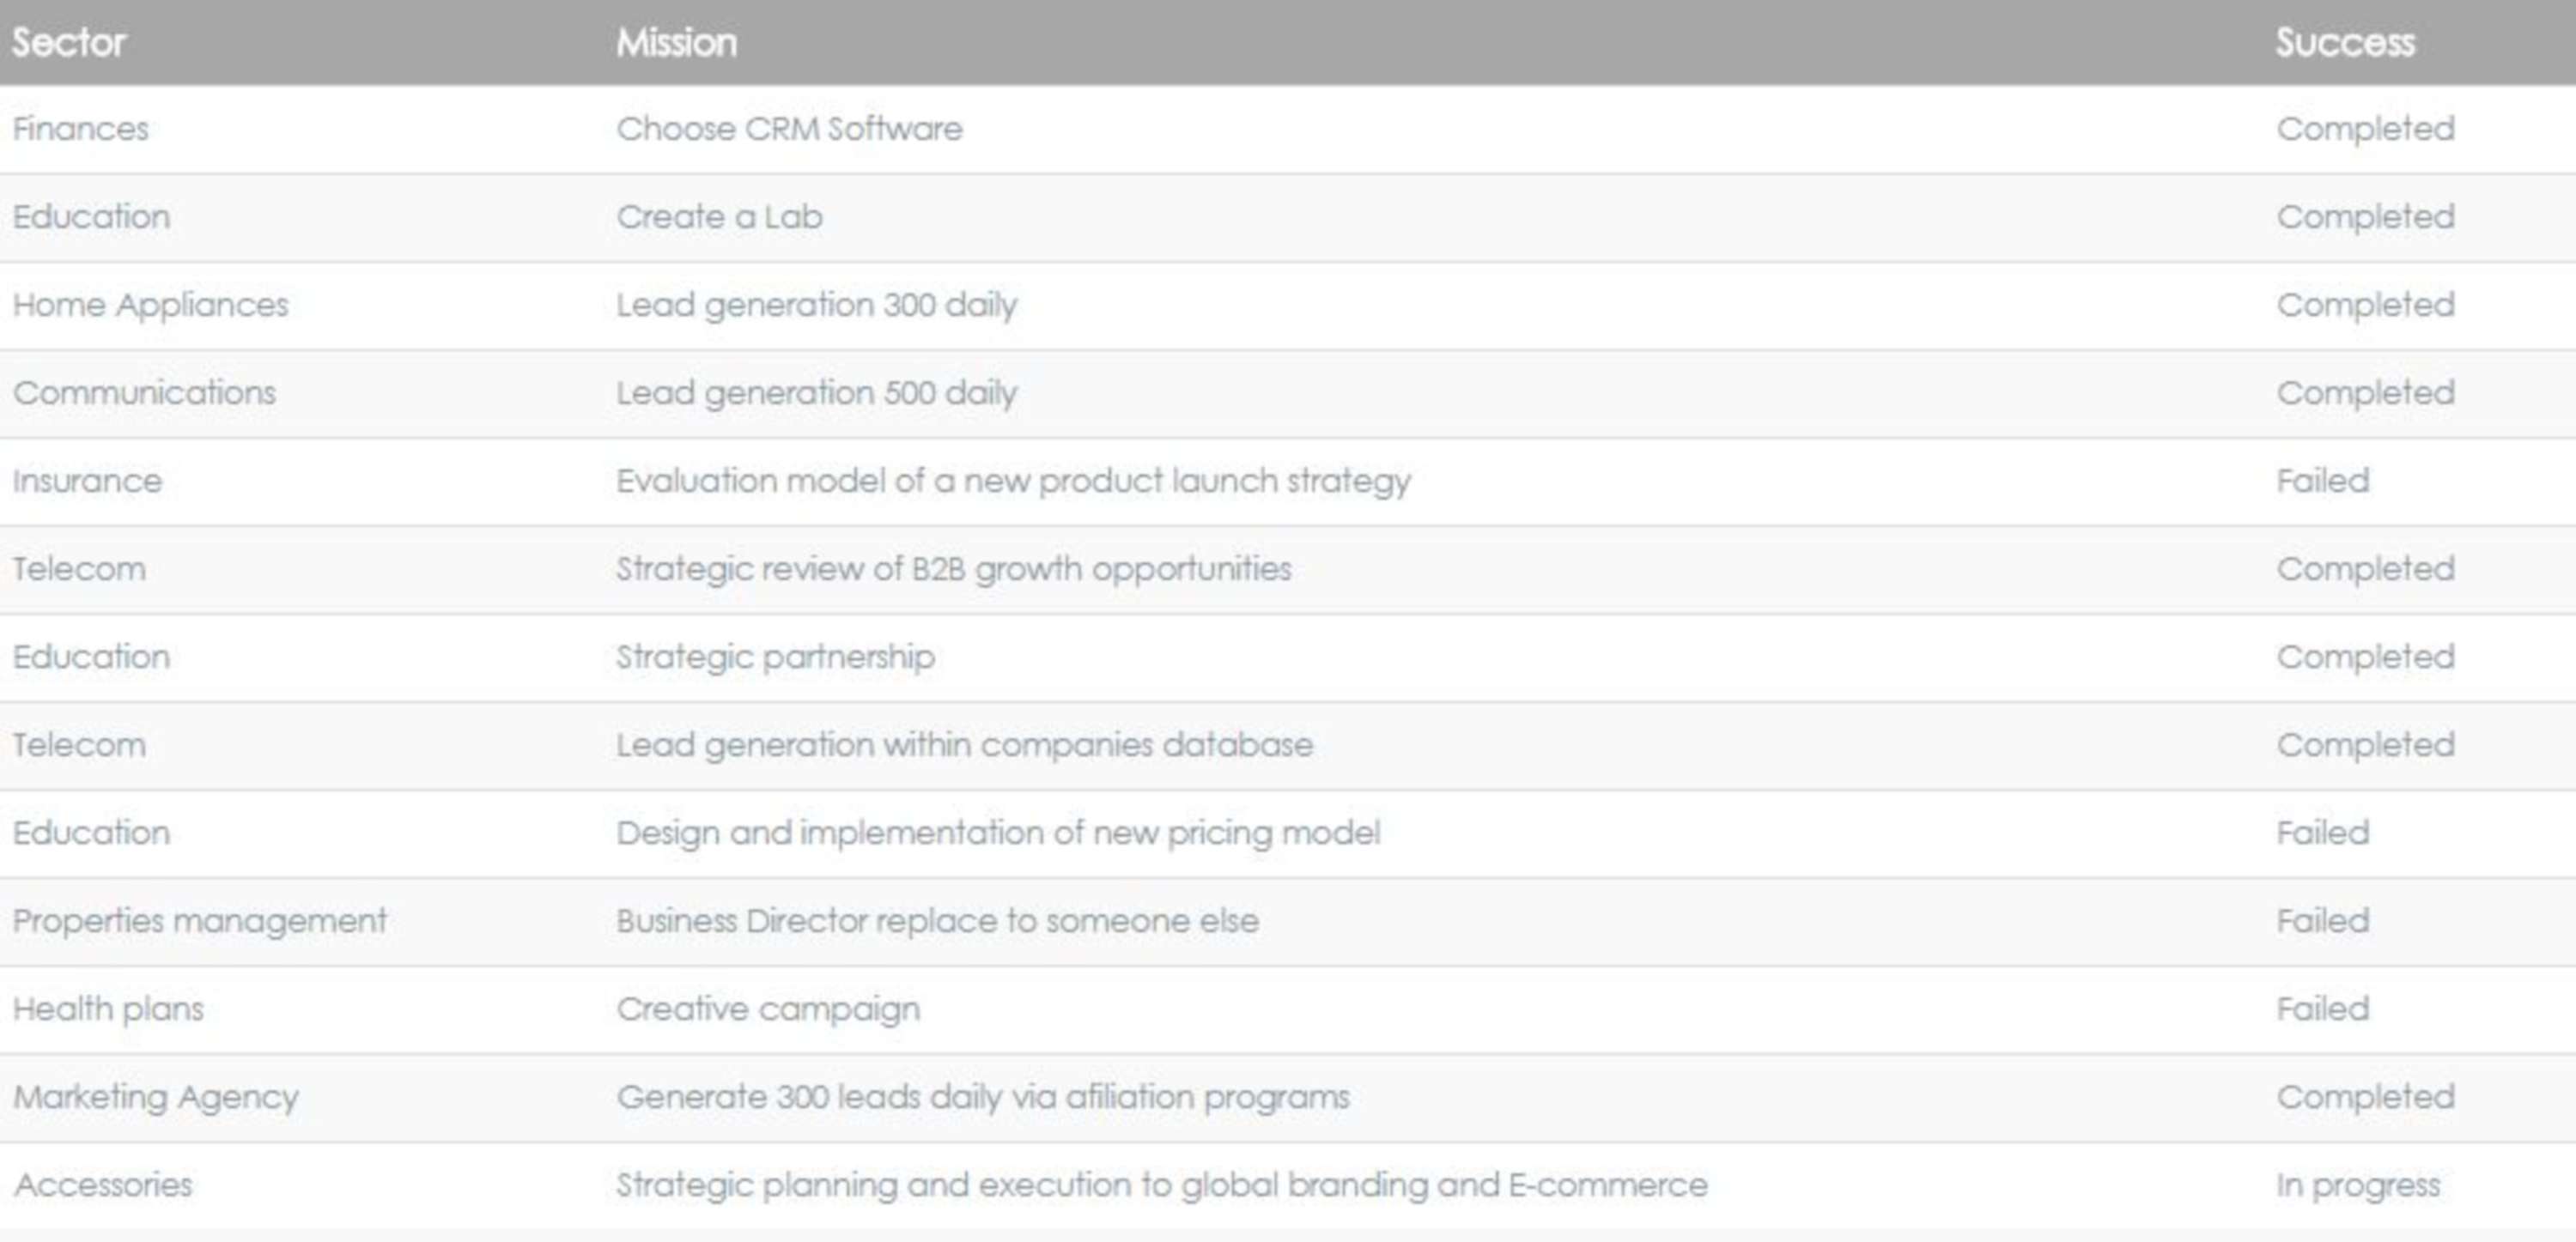Select the Finances row sector cell

80,129
